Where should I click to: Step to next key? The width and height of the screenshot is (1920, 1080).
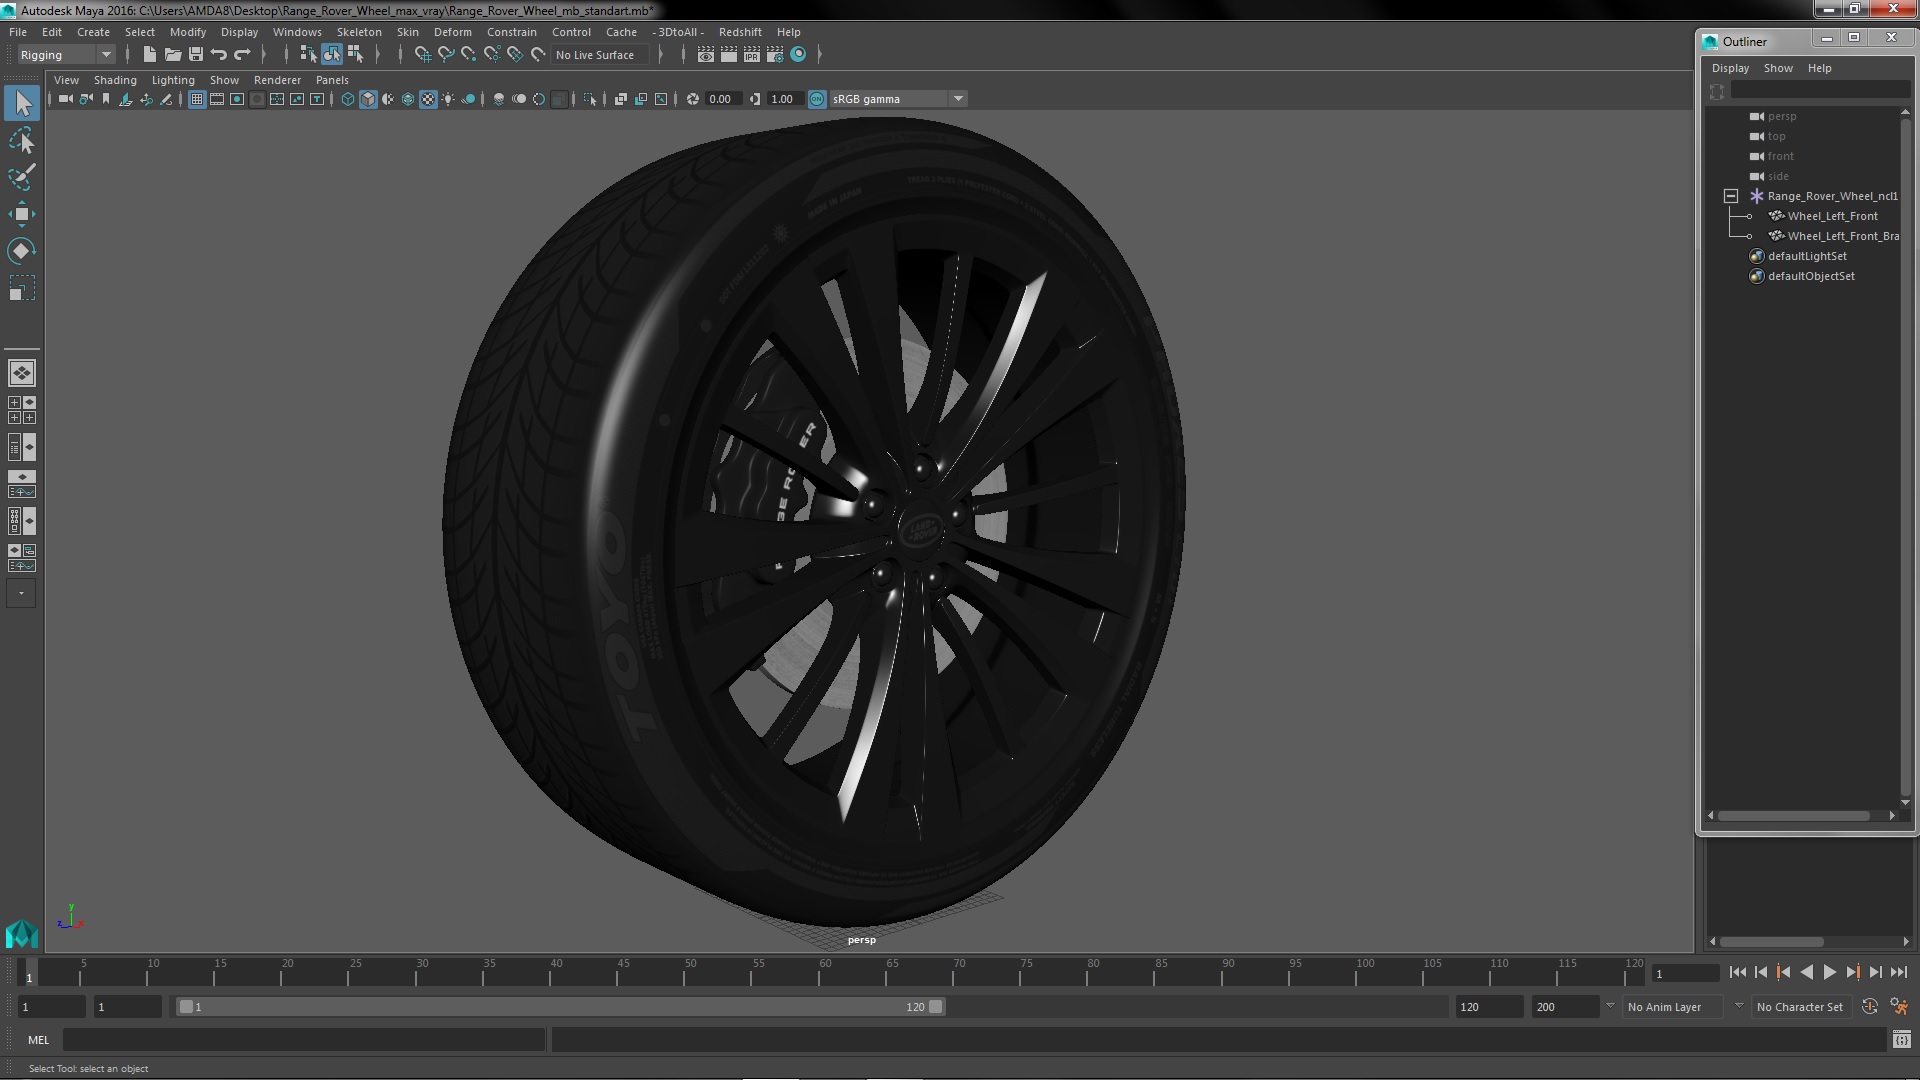[1852, 972]
